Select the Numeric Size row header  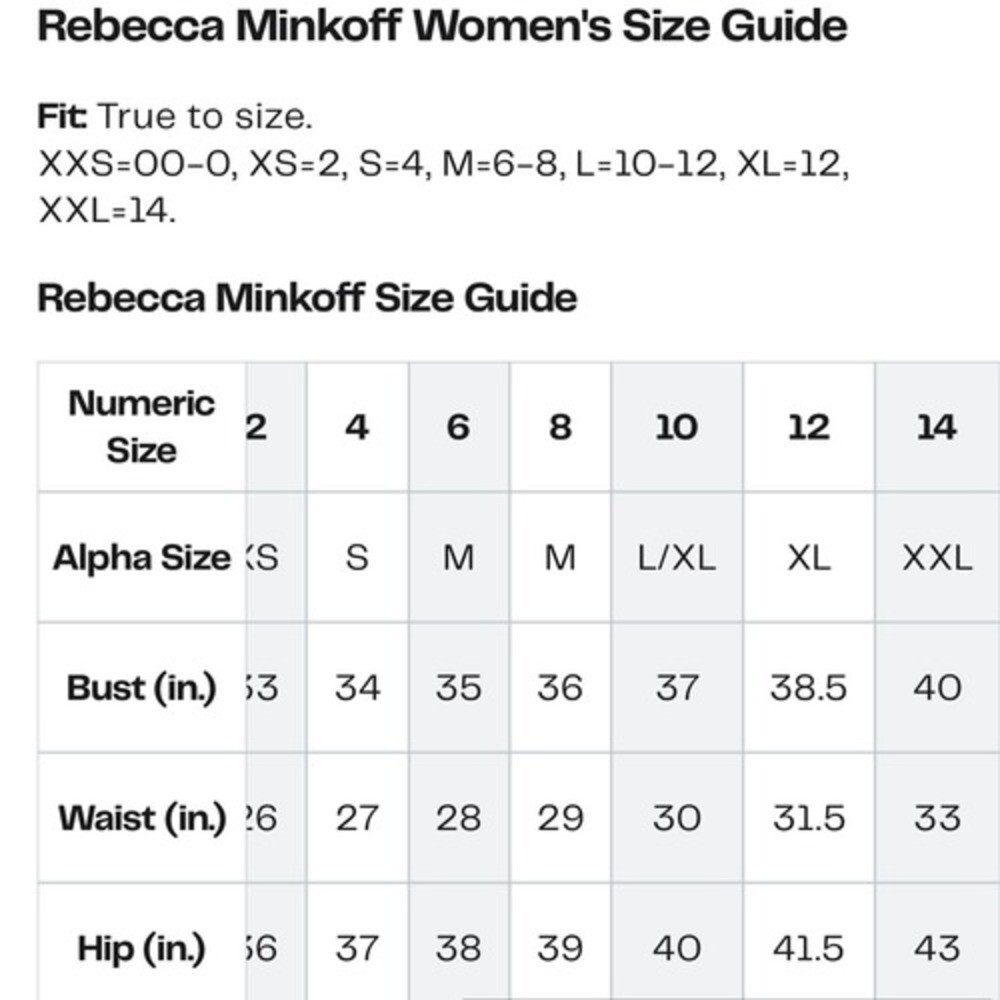pos(142,427)
